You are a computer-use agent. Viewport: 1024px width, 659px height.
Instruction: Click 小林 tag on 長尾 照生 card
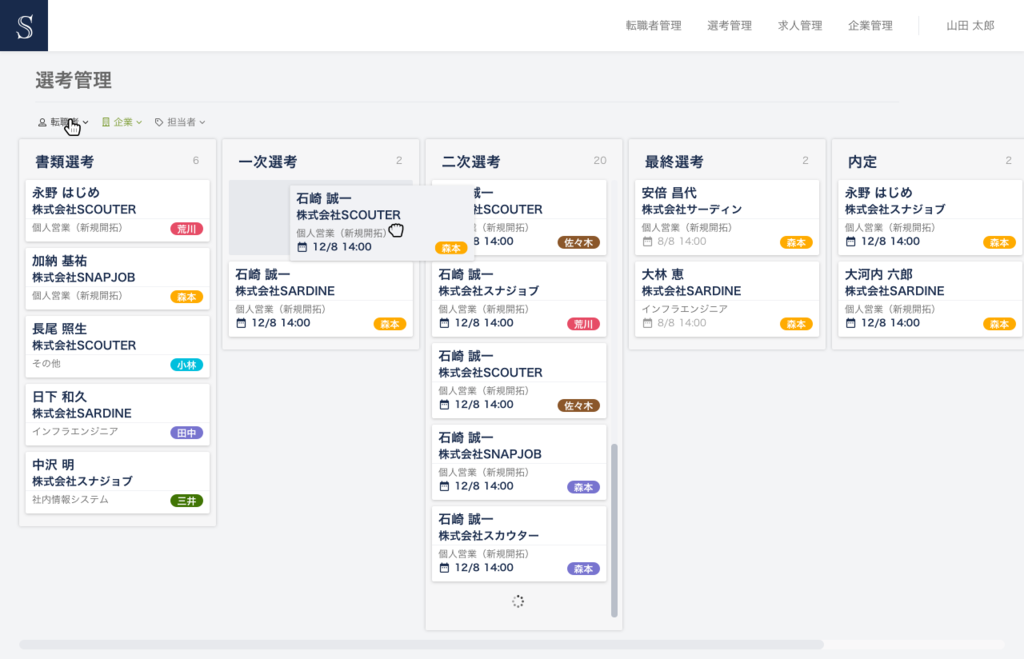coord(187,364)
